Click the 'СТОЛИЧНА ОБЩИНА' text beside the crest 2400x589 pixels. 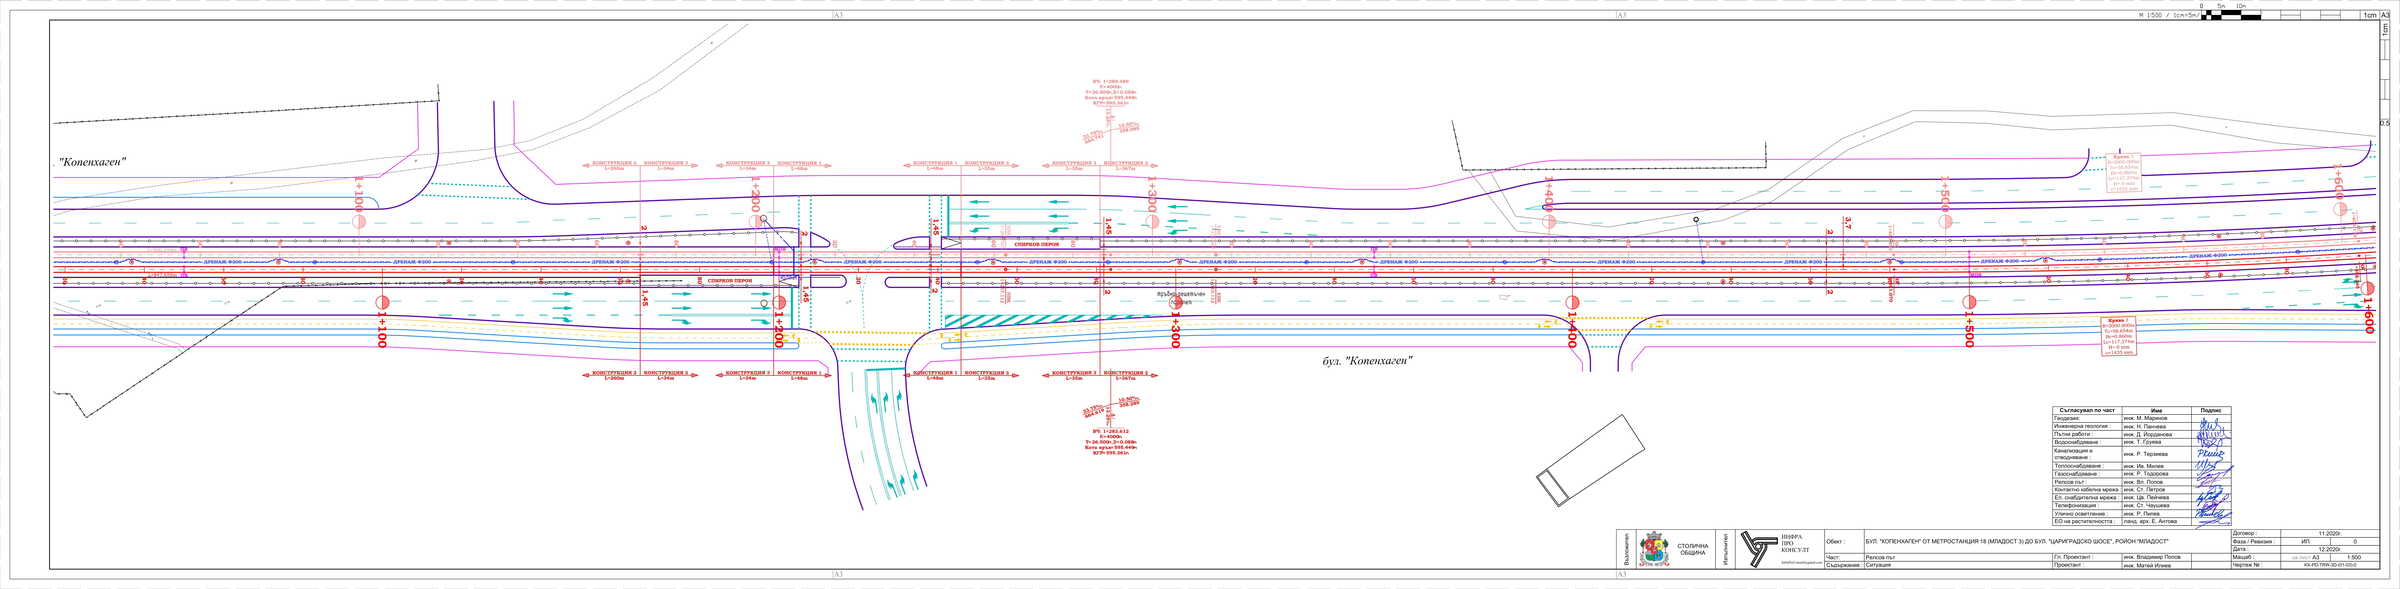(x=1693, y=549)
